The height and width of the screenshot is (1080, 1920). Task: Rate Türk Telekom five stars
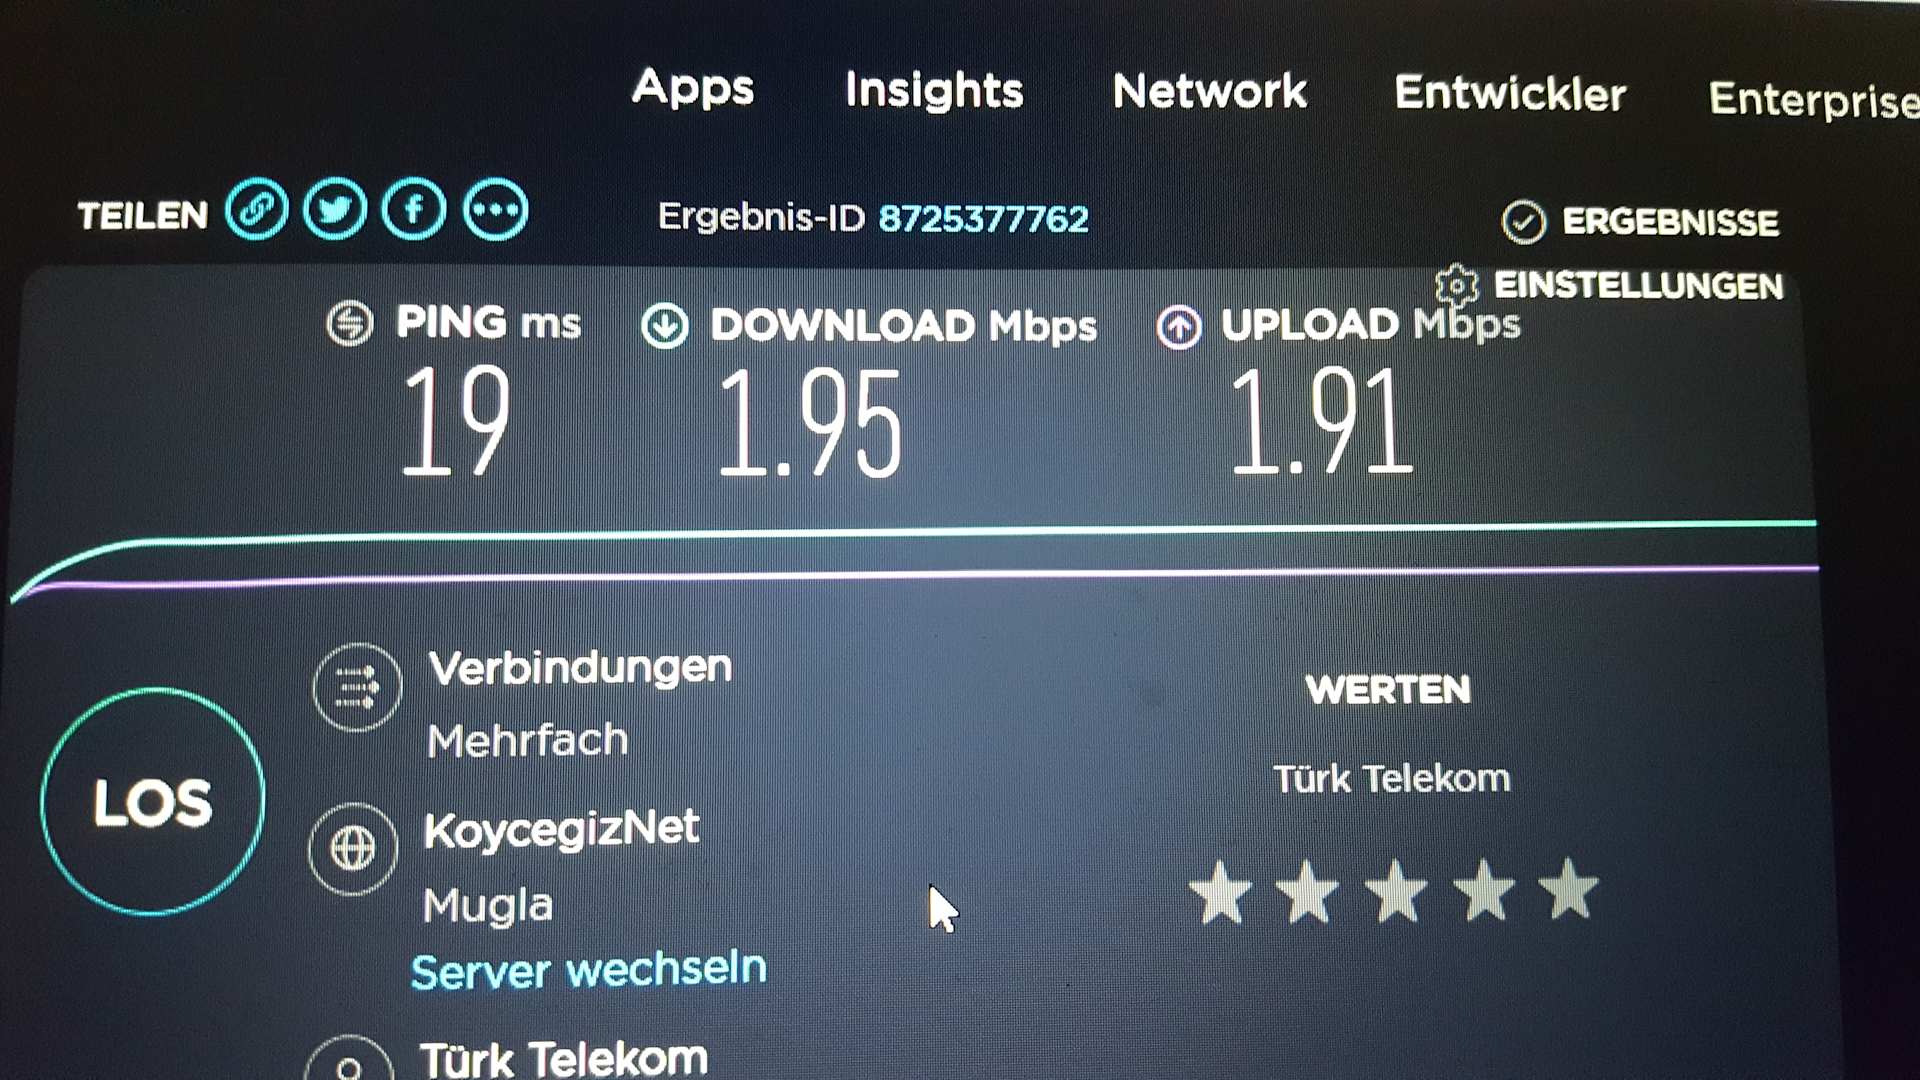(1568, 889)
